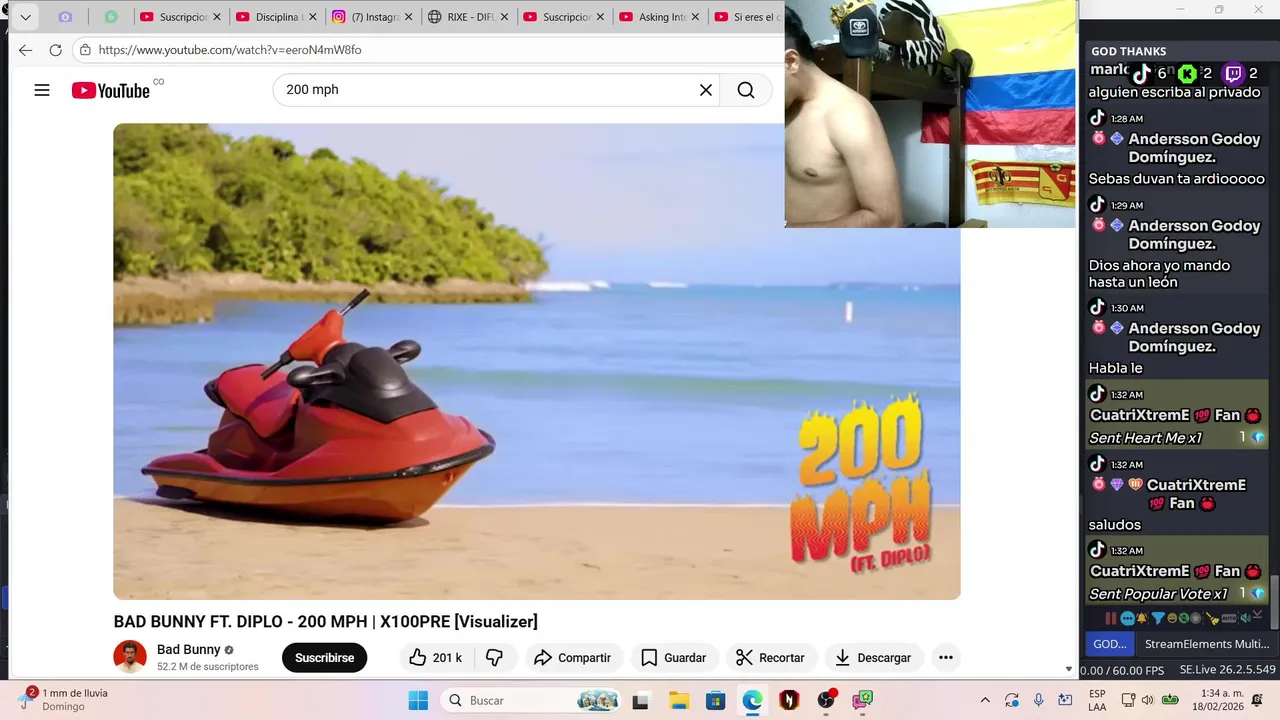This screenshot has width=1280, height=720.
Task: Focus the browser address bar URL
Action: coord(230,50)
